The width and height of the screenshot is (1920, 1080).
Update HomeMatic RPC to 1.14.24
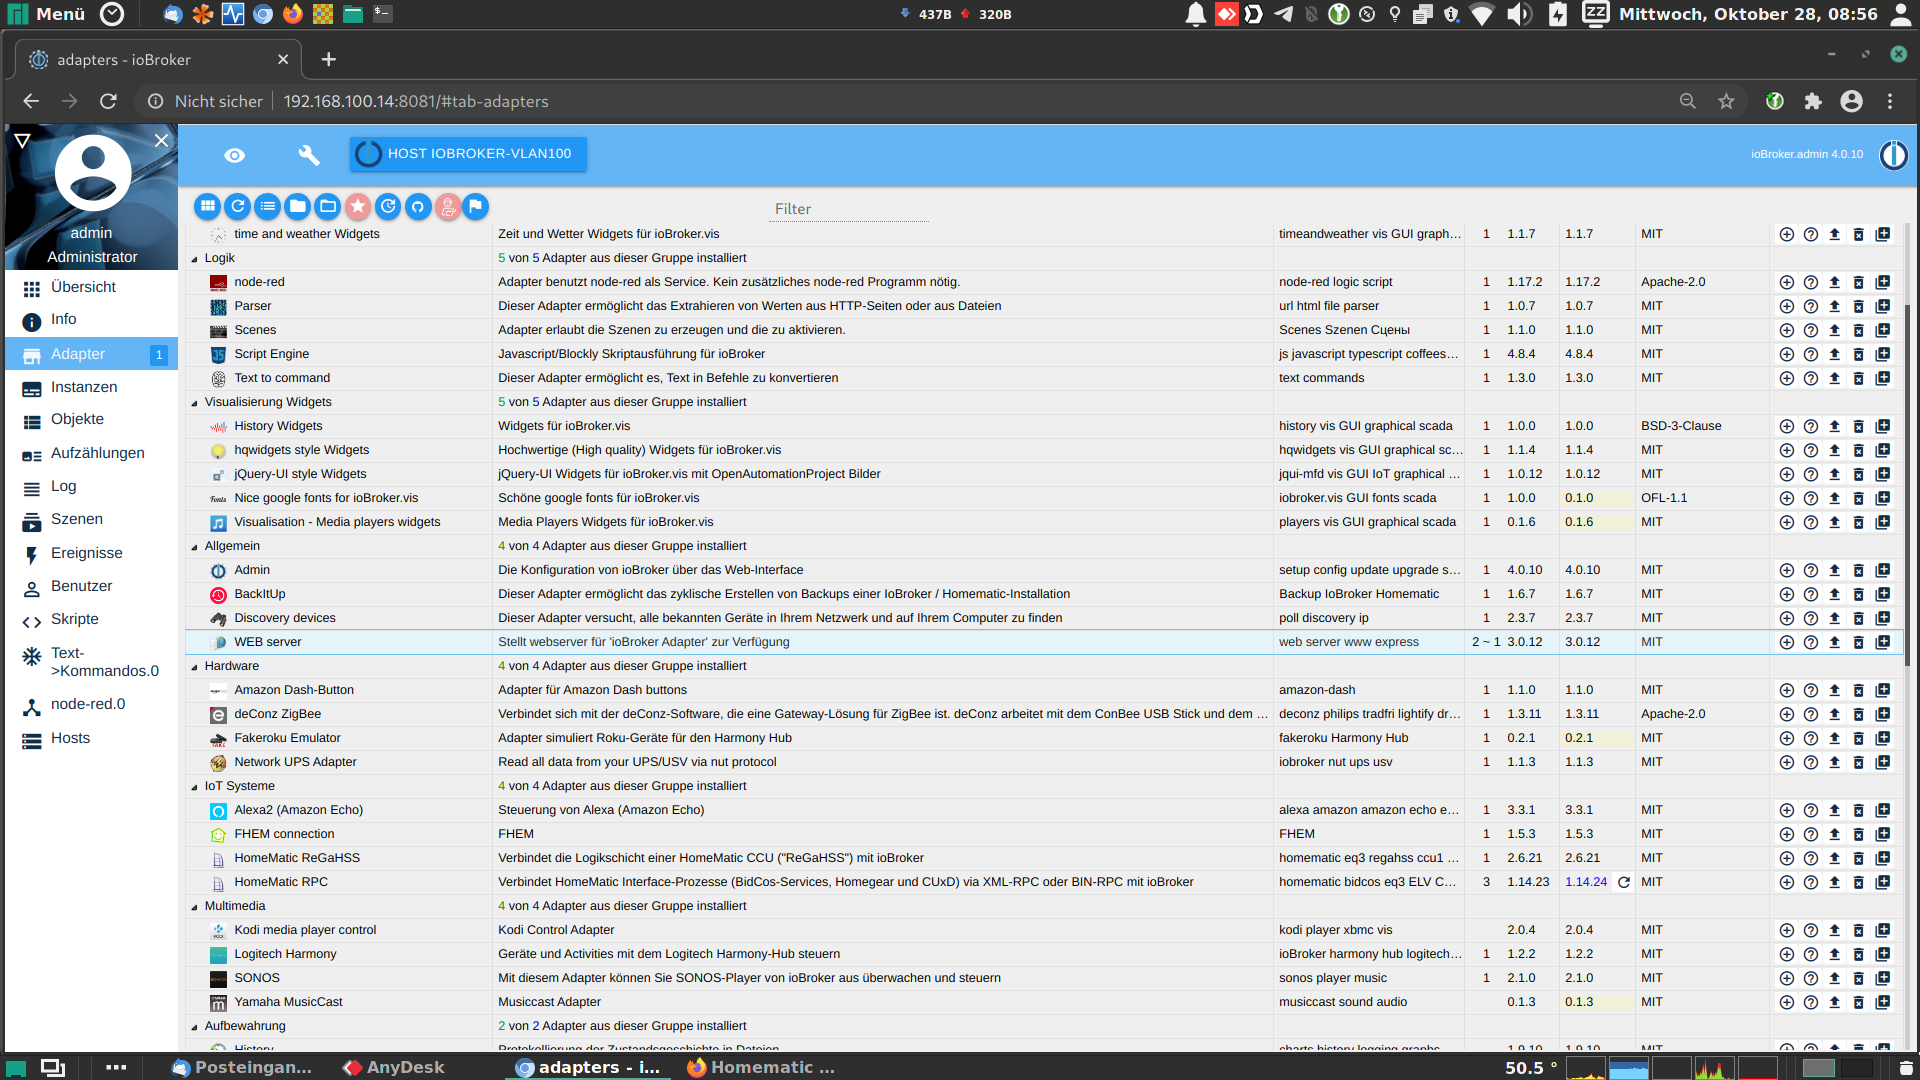click(1624, 882)
